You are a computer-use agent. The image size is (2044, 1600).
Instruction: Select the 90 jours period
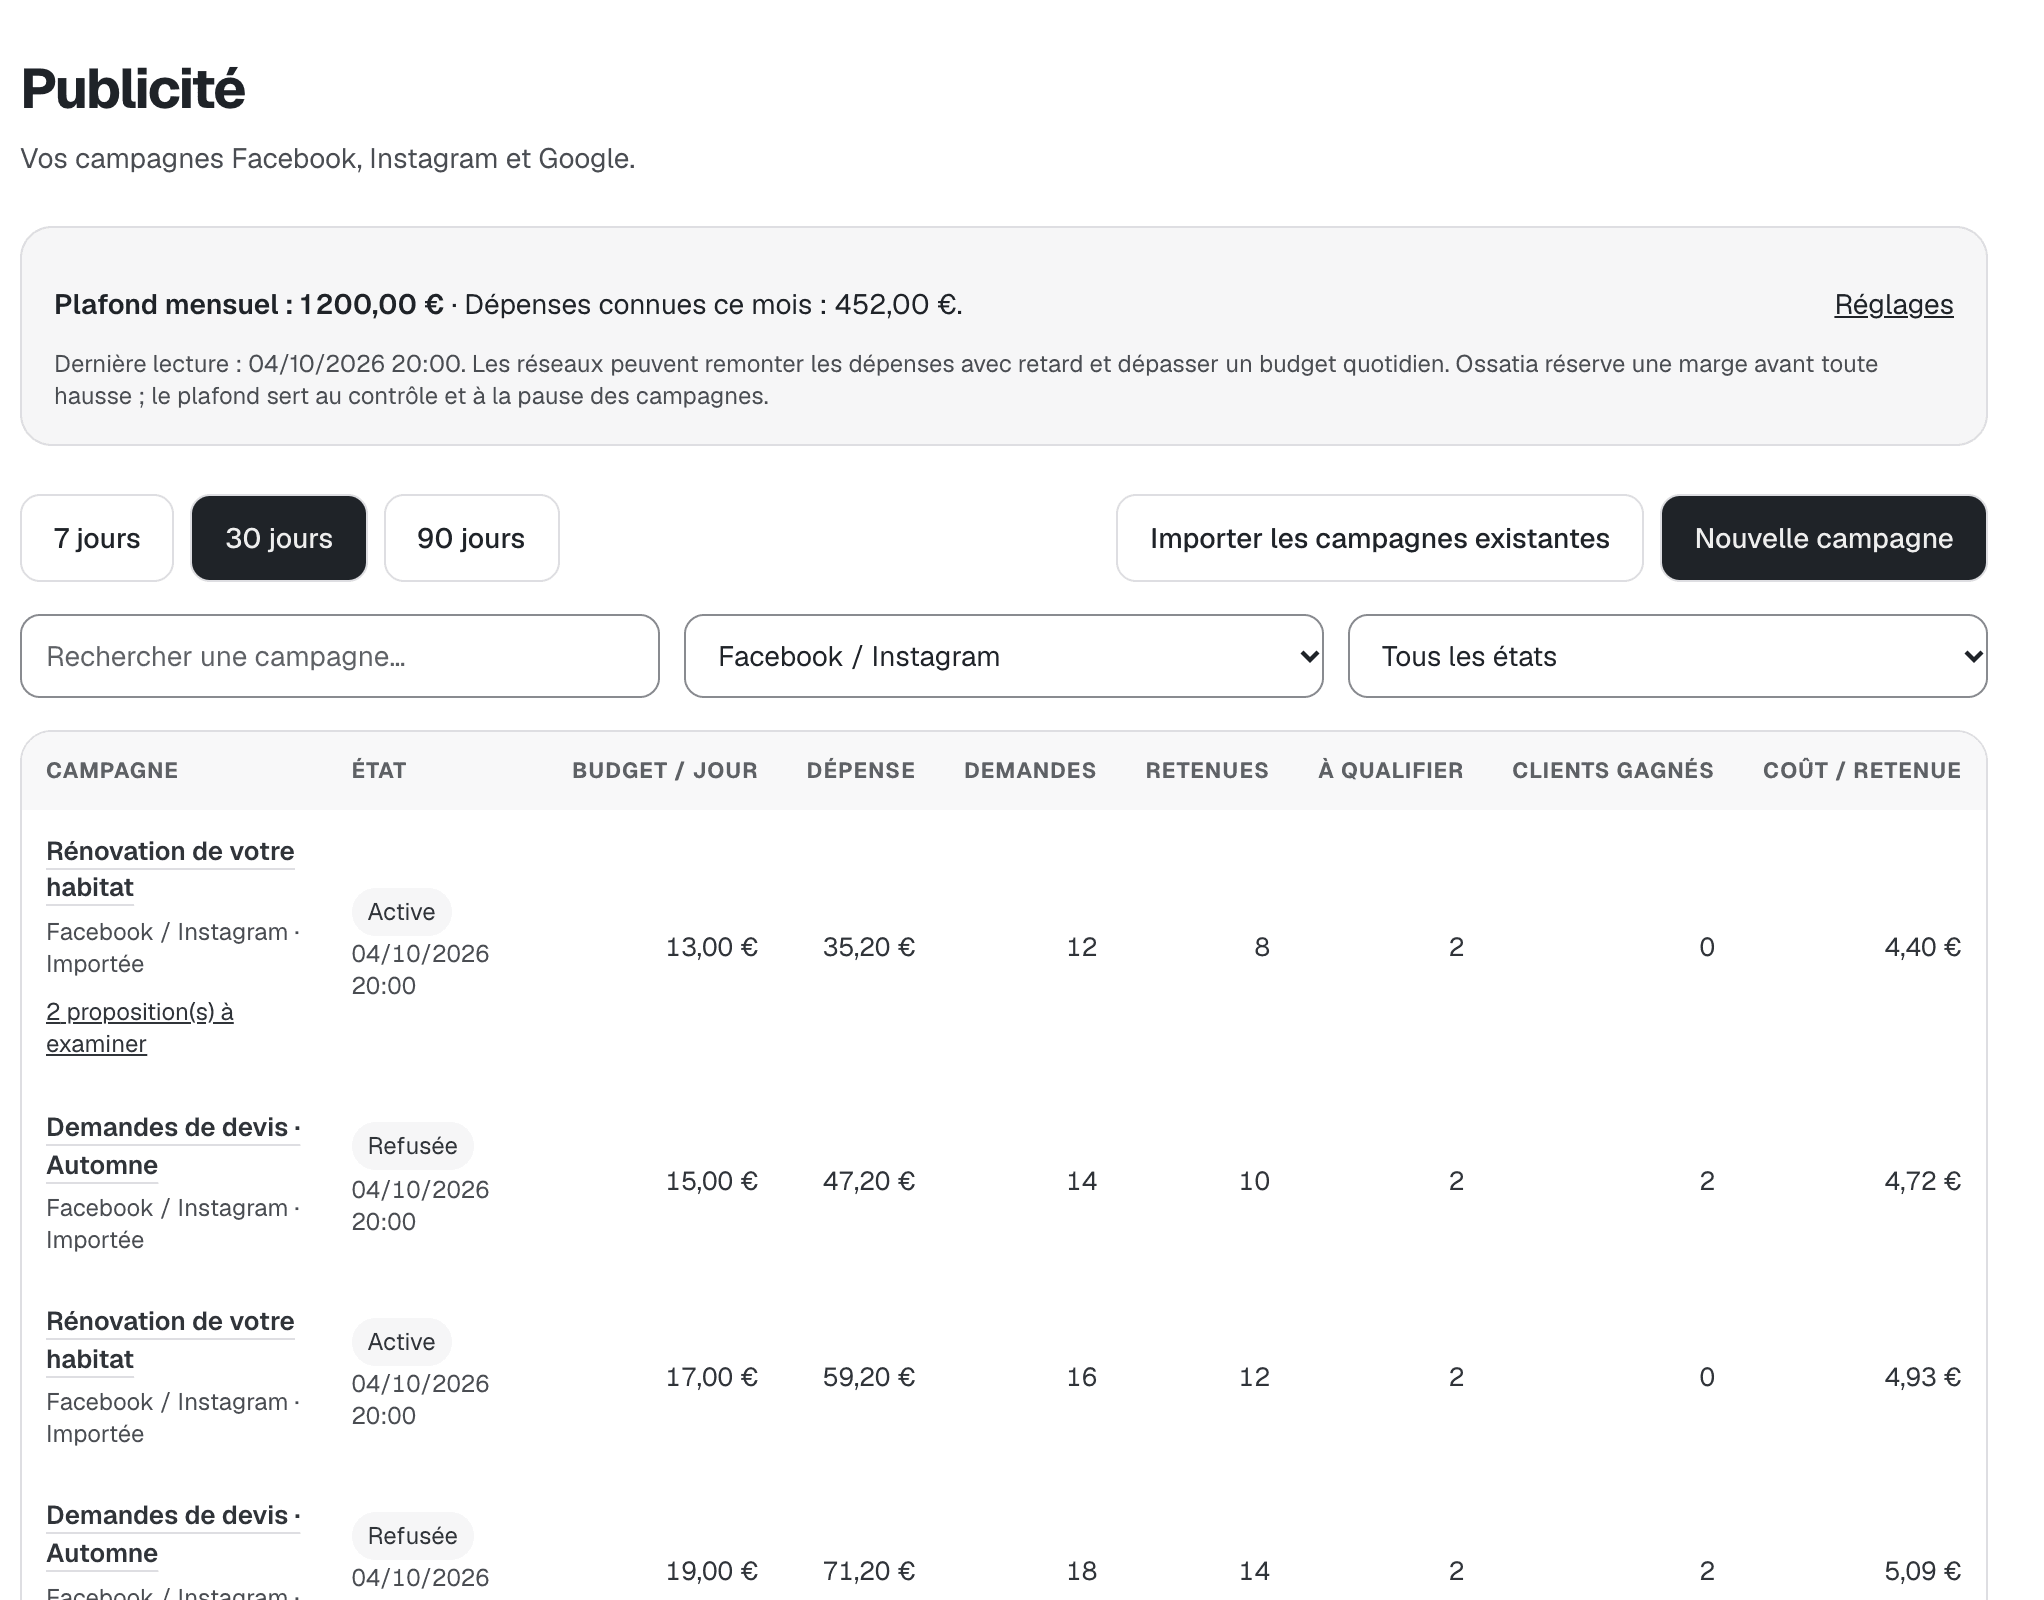(x=471, y=538)
